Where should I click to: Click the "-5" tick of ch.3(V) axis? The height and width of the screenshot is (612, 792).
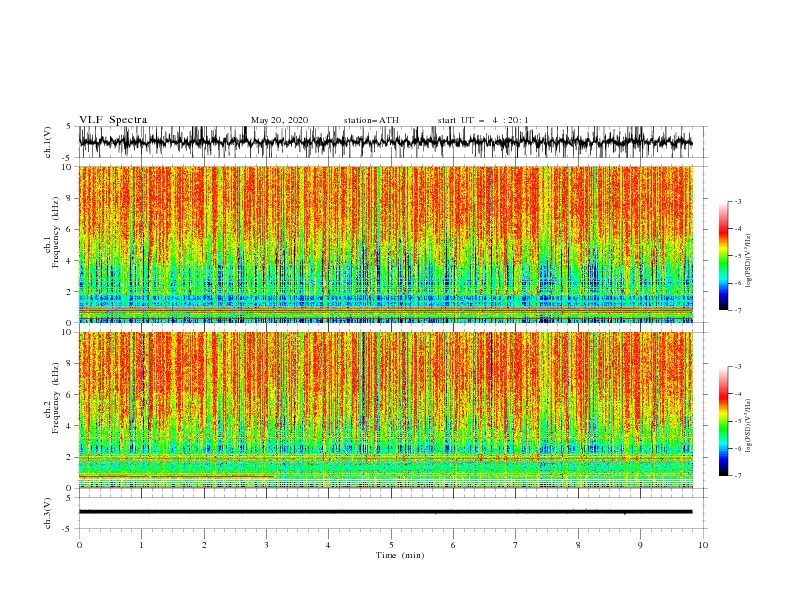pos(68,529)
